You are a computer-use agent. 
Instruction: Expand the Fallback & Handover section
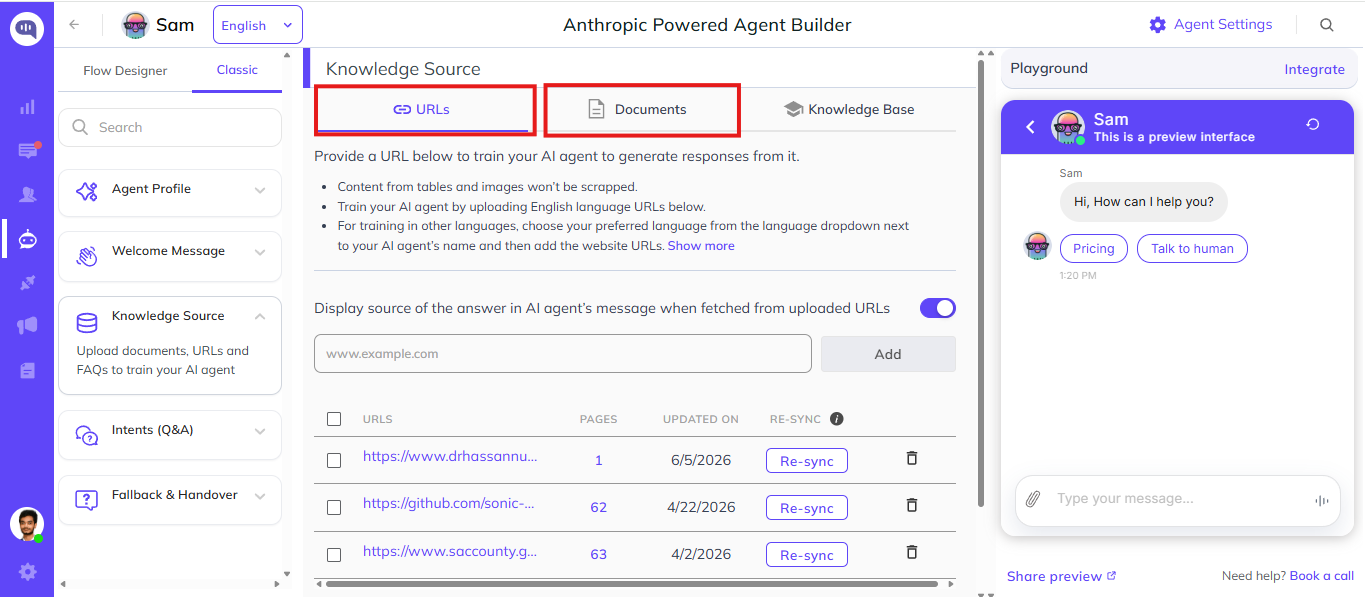[x=260, y=497]
